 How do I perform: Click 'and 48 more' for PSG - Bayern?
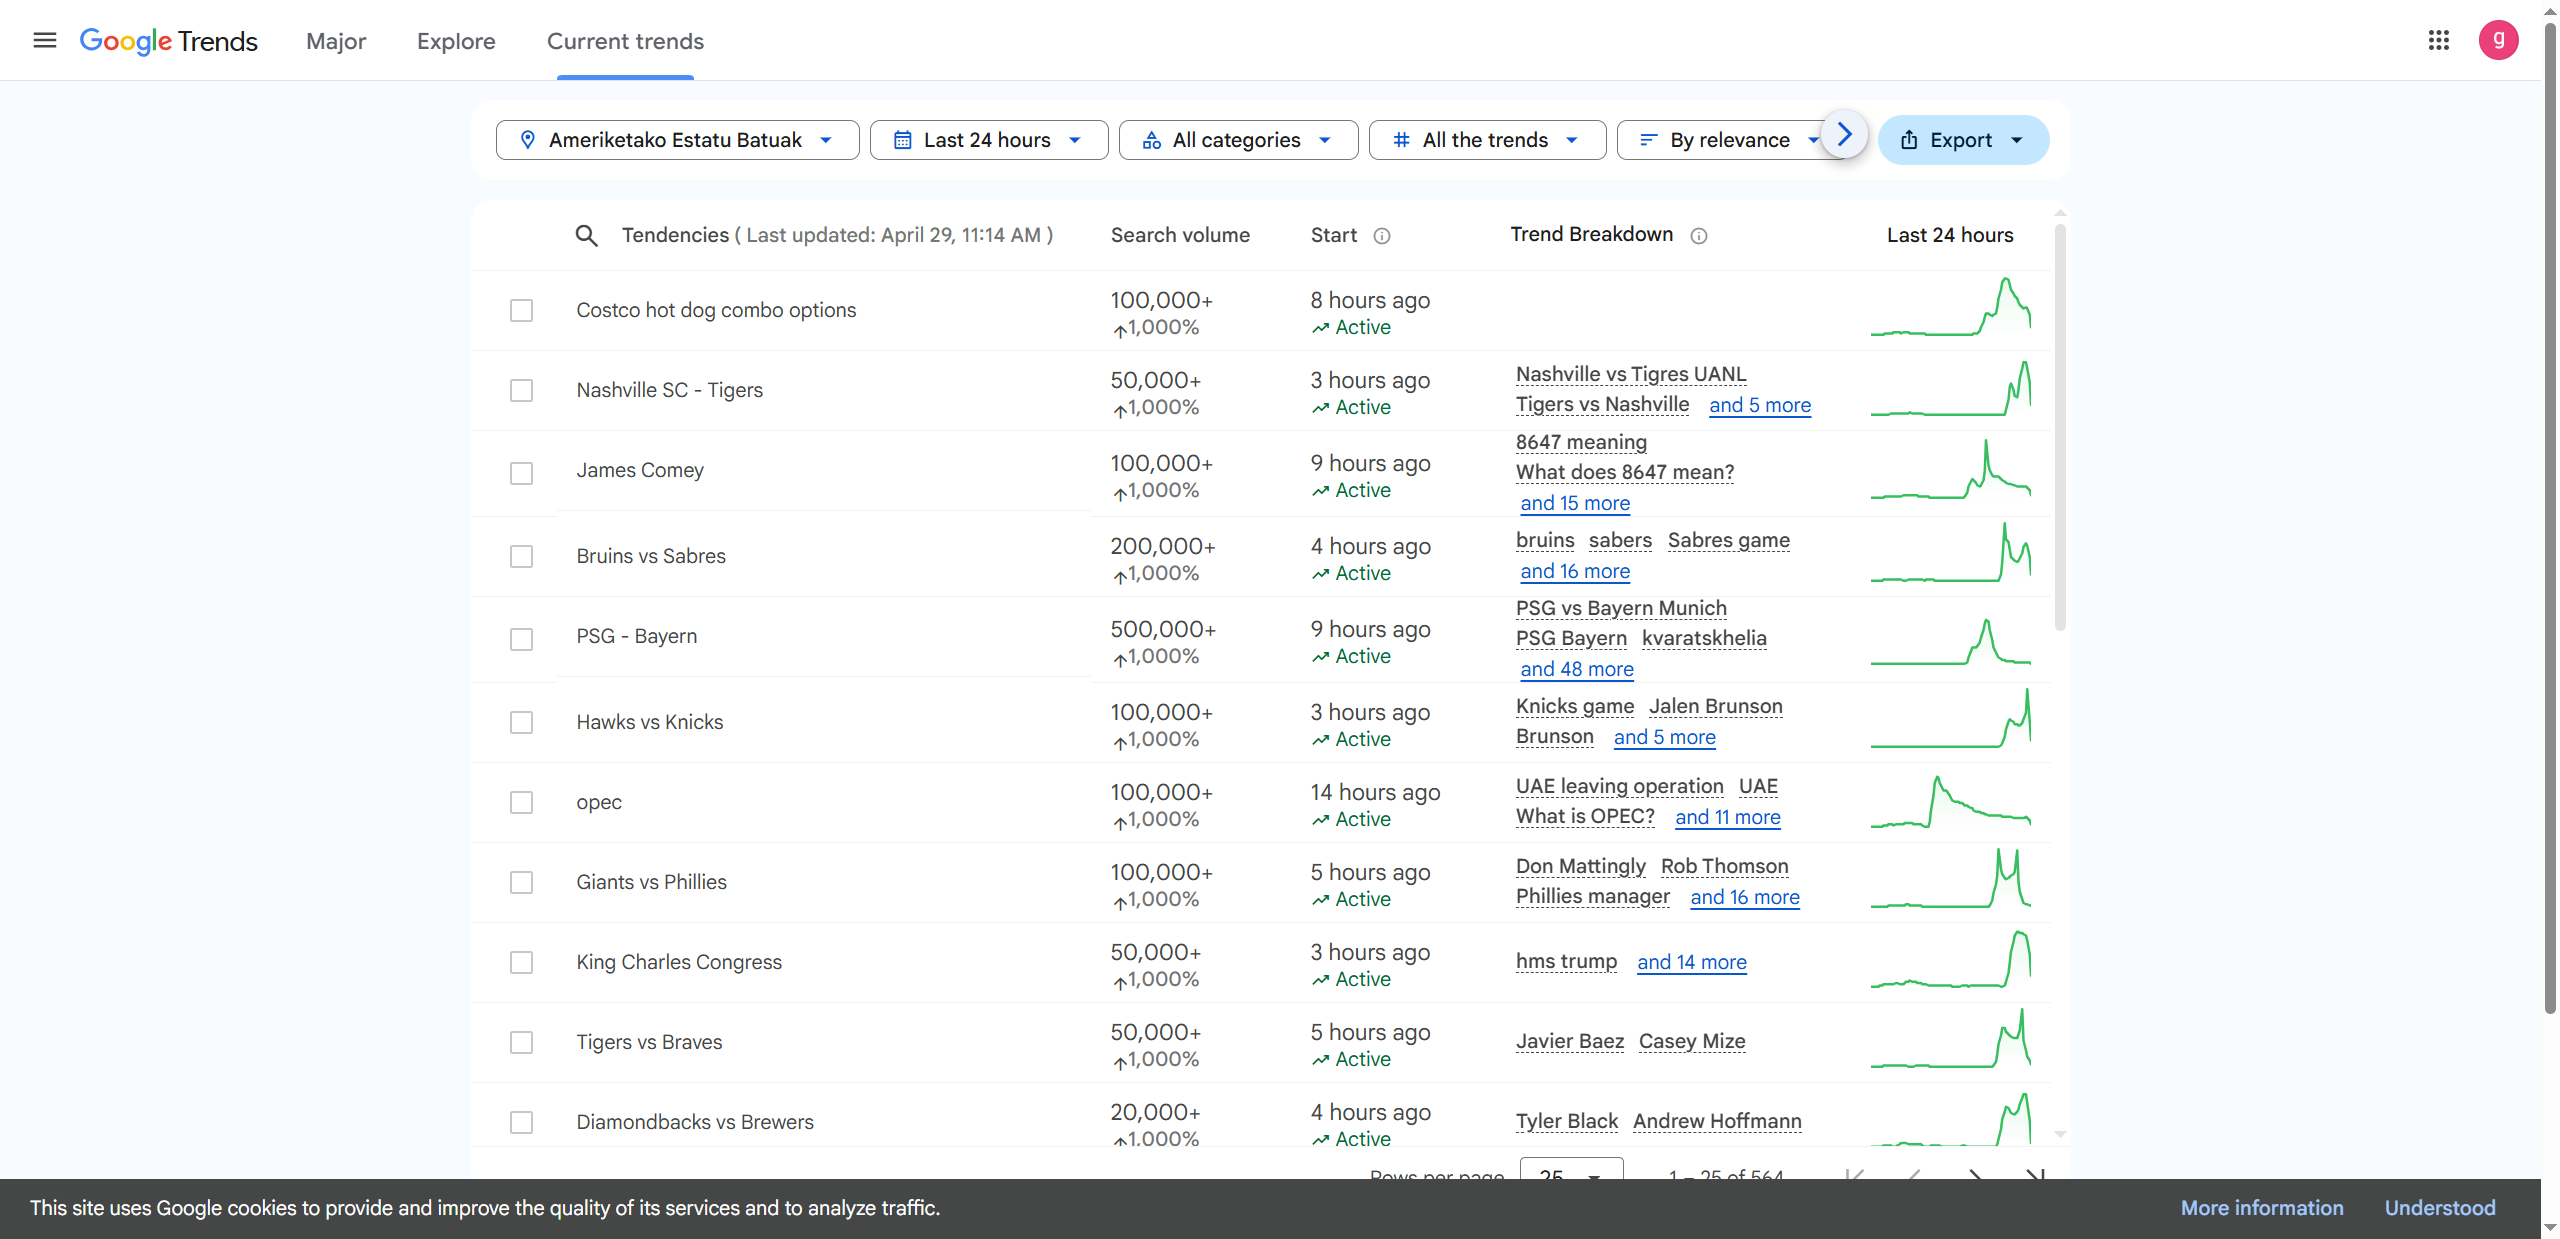(1576, 669)
